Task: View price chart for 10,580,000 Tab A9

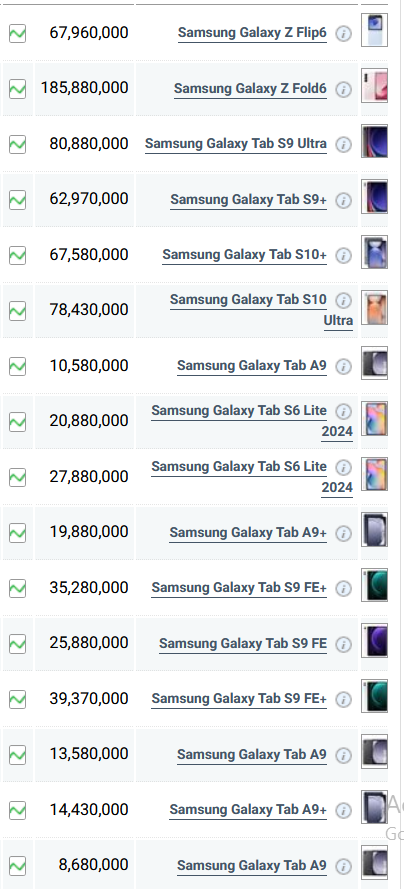Action: [18, 367]
